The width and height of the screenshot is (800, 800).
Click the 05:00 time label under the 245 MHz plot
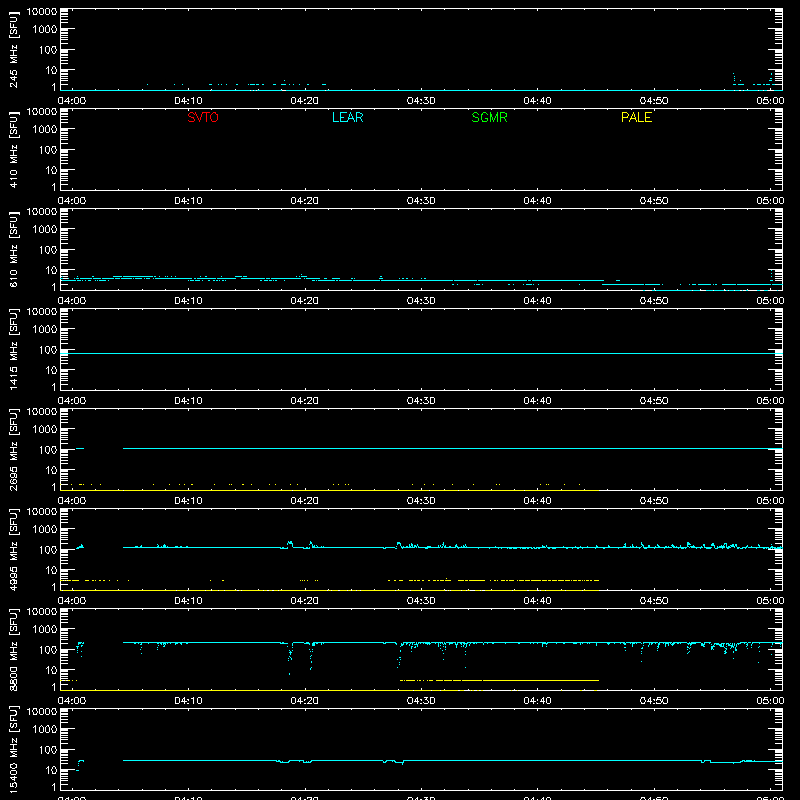pos(770,101)
